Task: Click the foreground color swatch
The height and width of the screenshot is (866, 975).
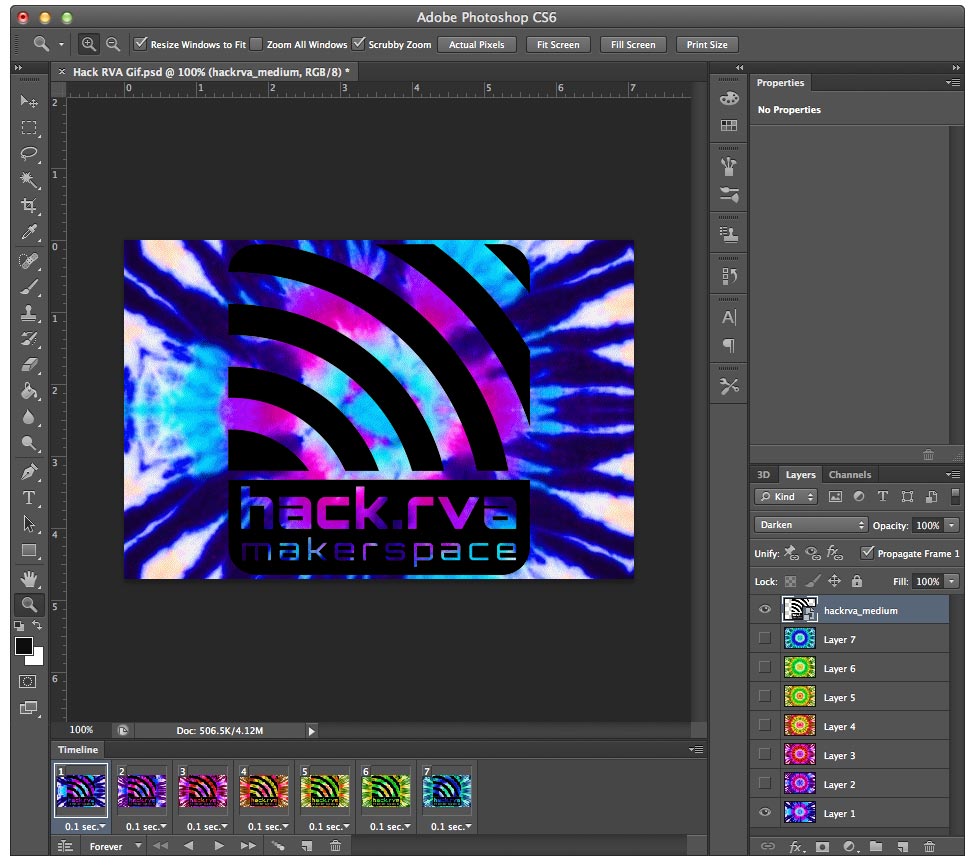Action: pos(24,646)
